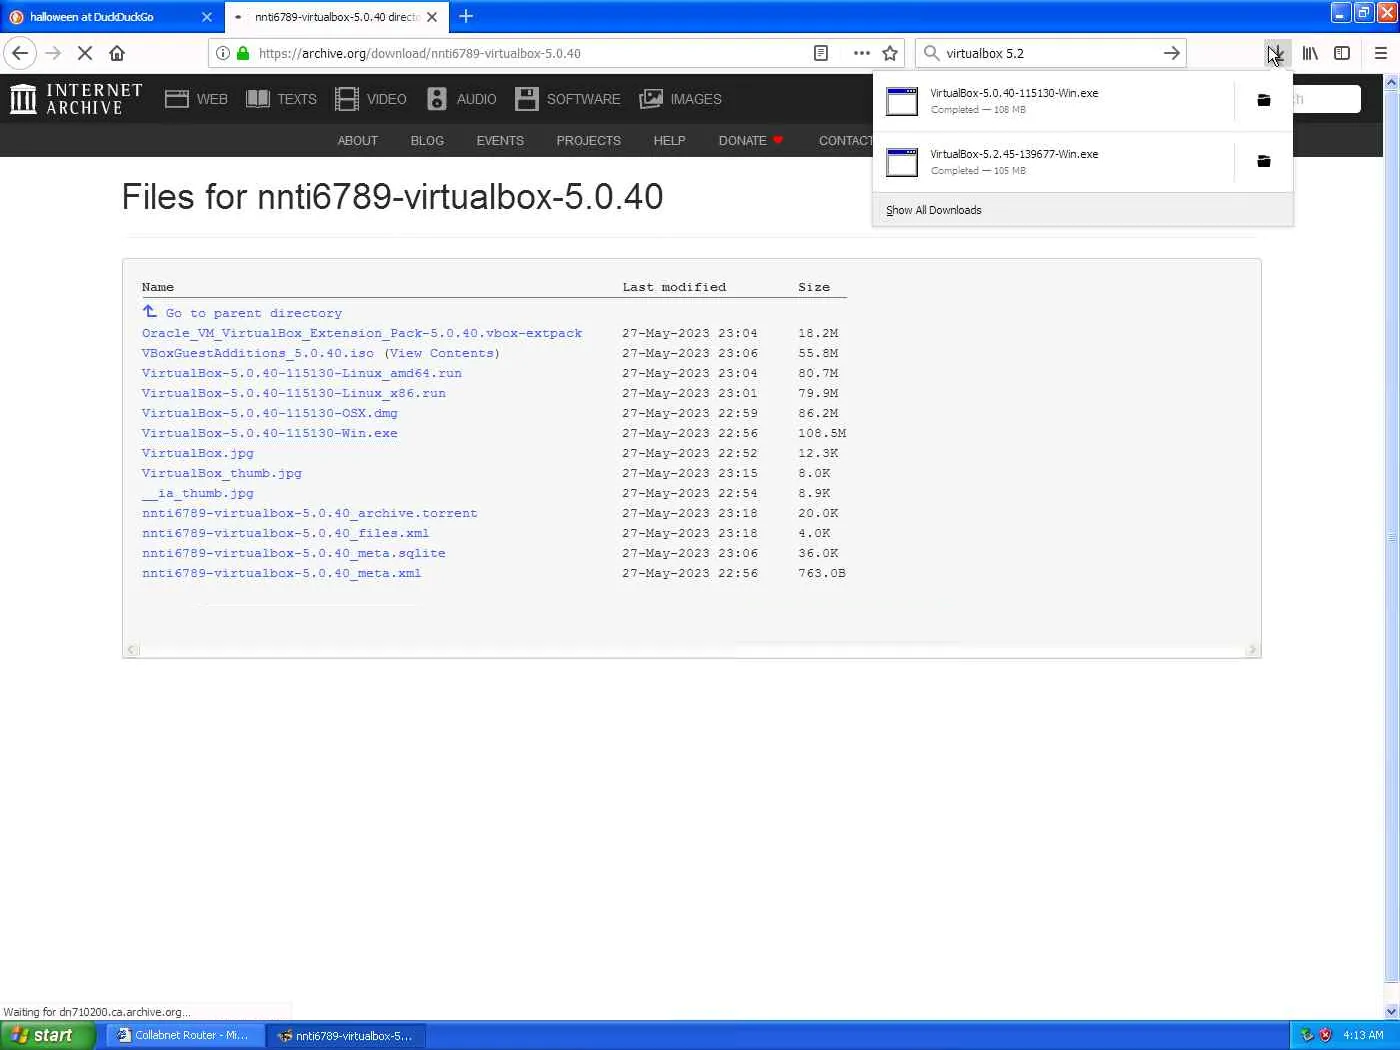Click the system tray clock showing 4:13 AM
1400x1050 pixels.
1363,1035
